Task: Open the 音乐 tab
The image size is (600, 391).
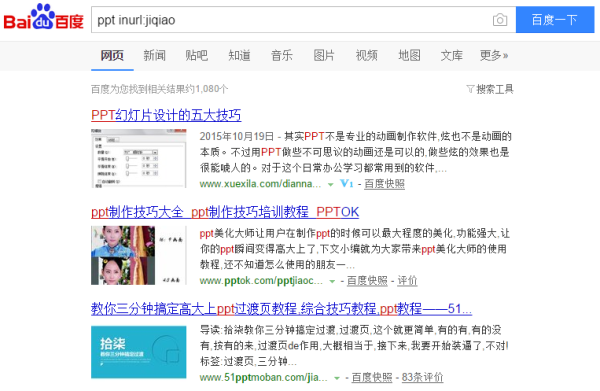Action: (282, 55)
